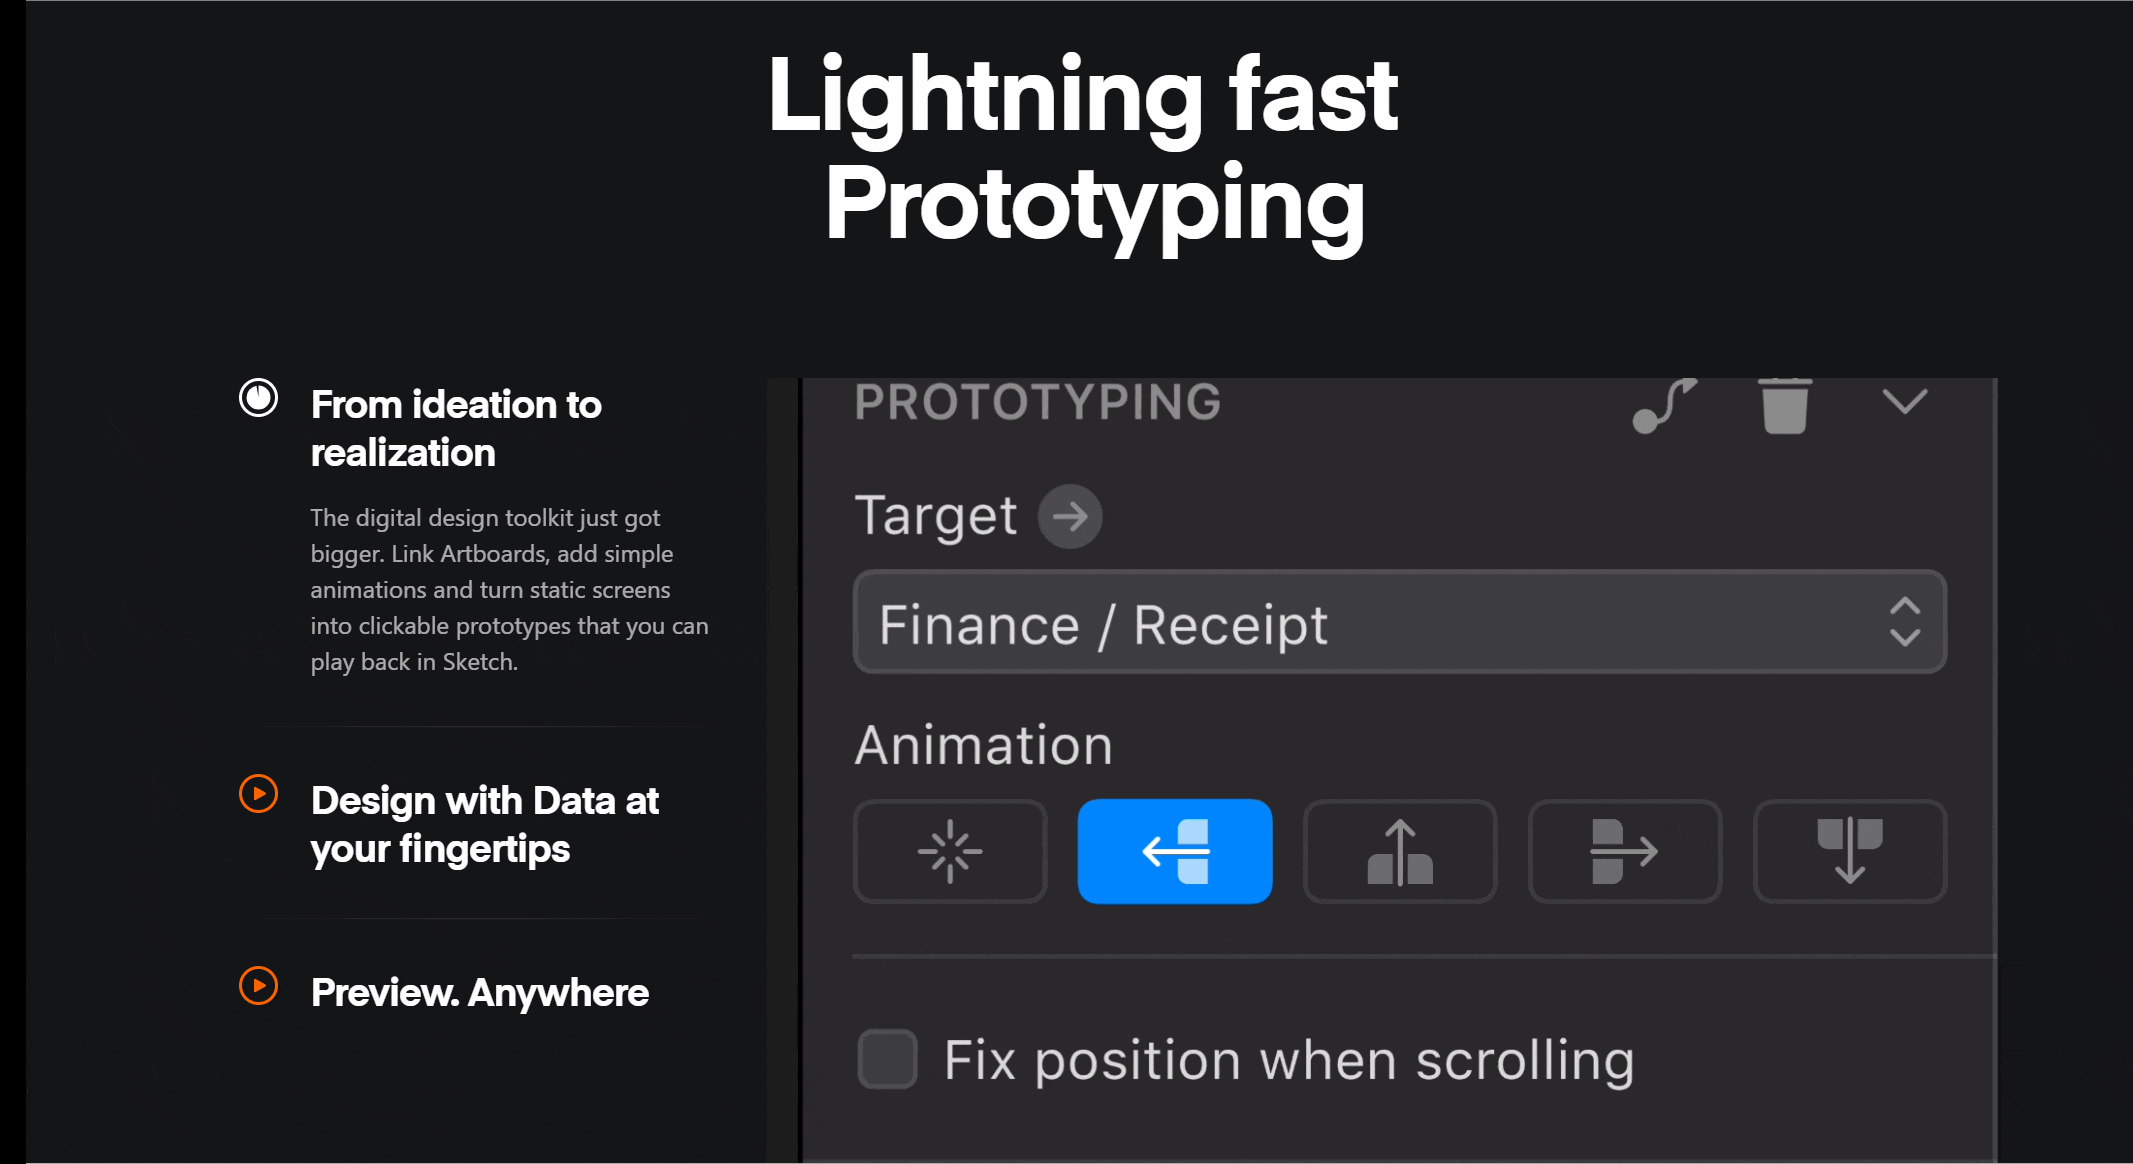Click the push-up animation icon
Viewport: 2133px width, 1164px height.
pyautogui.click(x=1398, y=851)
